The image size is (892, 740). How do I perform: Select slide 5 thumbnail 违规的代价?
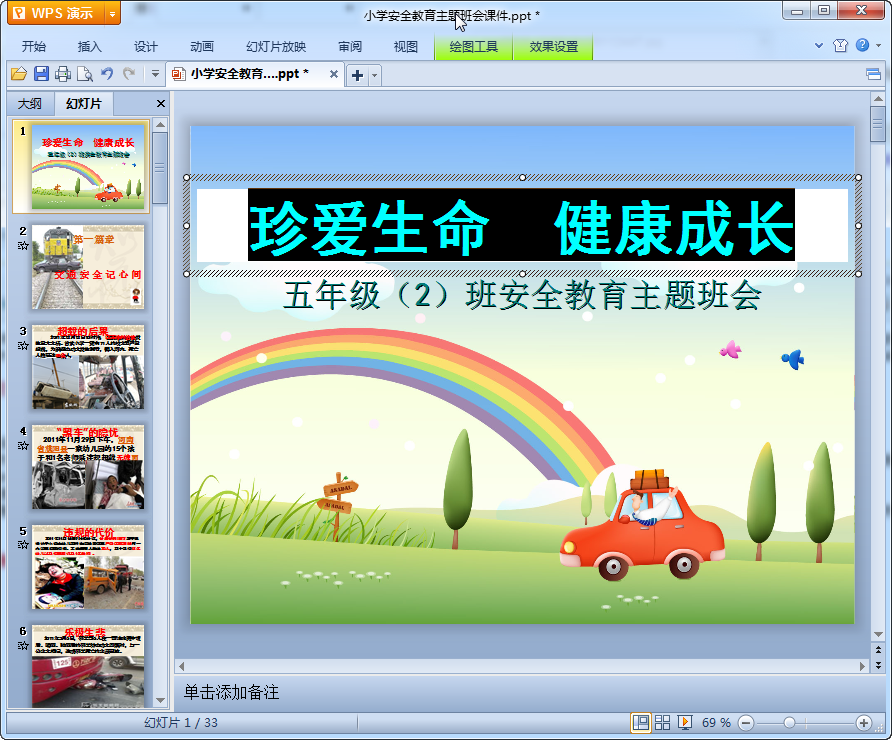(88, 567)
